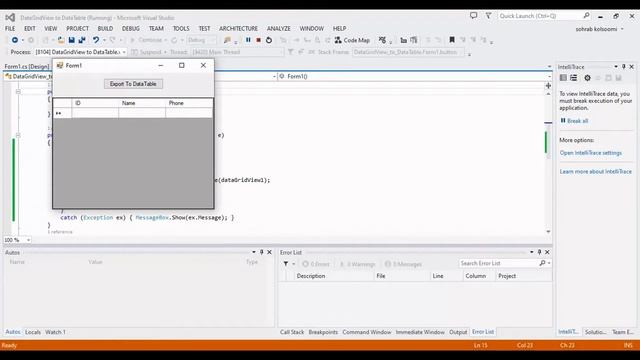Switch to Immediate Window tab
This screenshot has width=640, height=360.
coord(420,332)
